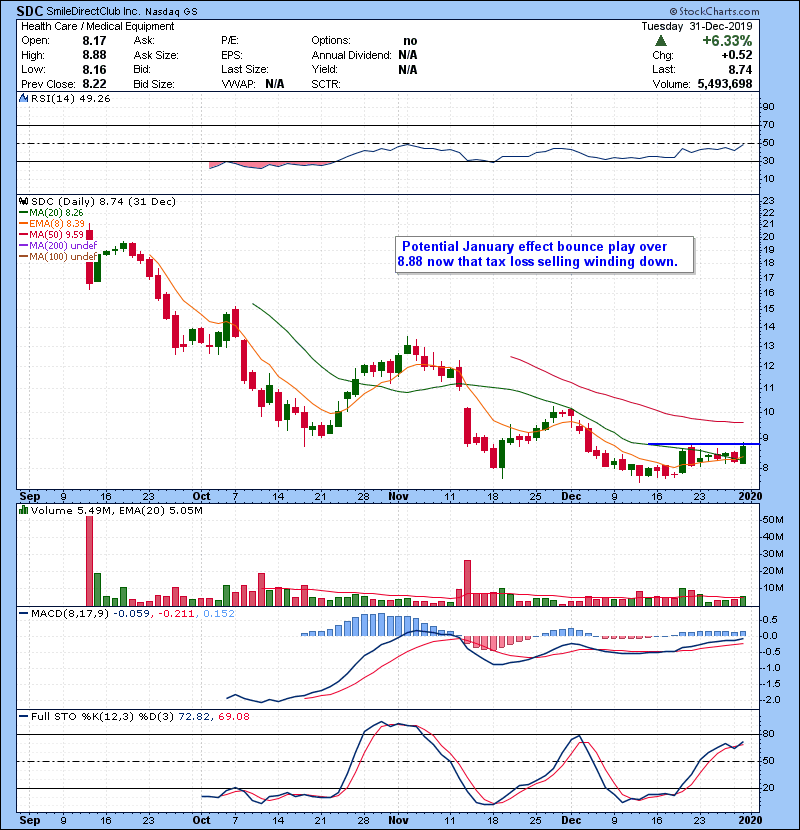Click the SmileDirectClub Inc. company name
This screenshot has height=830, width=800.
click(94, 12)
